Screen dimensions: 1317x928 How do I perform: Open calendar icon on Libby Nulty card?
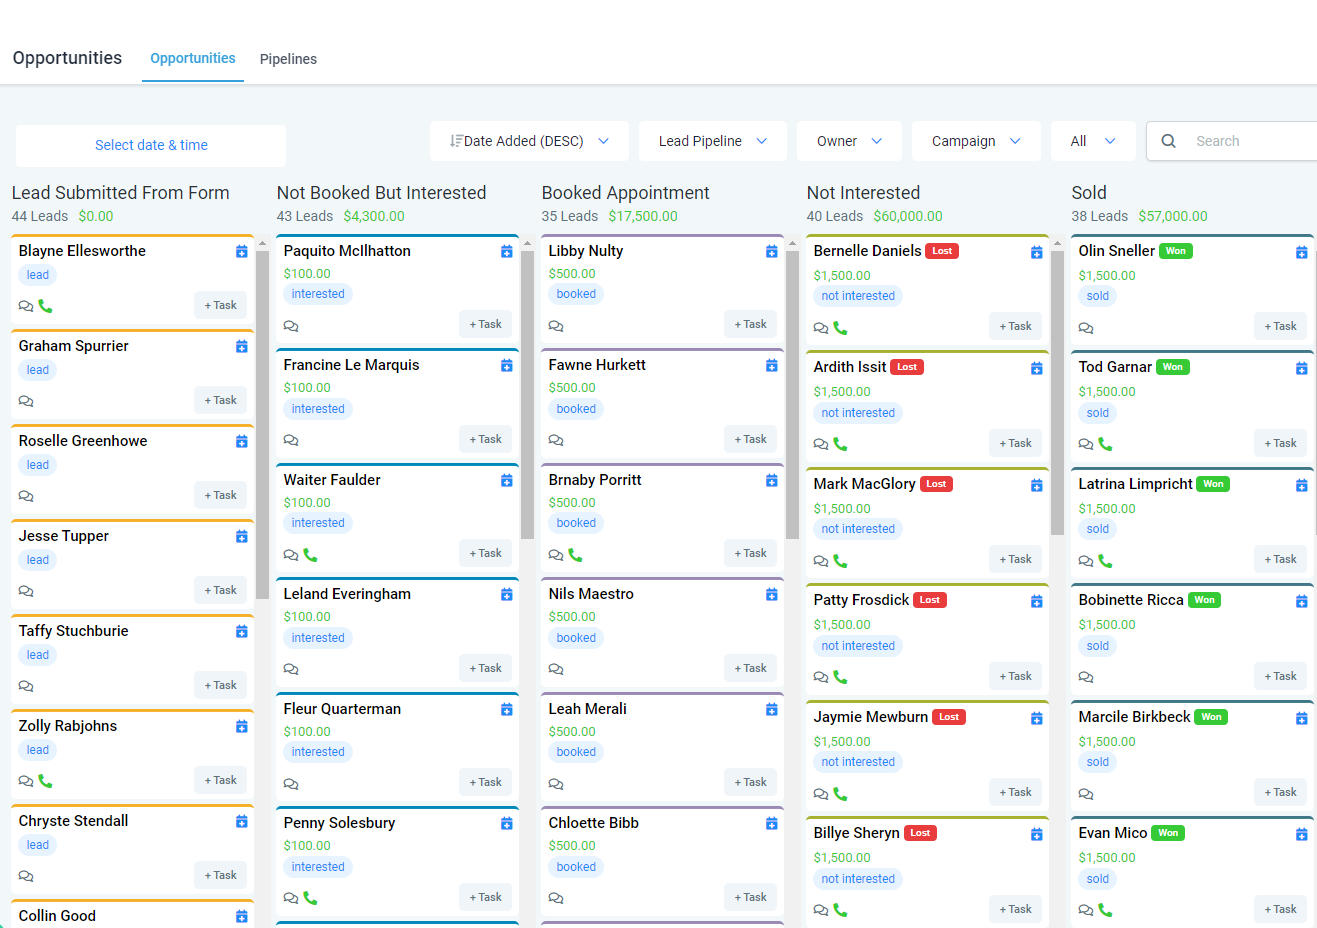click(x=771, y=251)
